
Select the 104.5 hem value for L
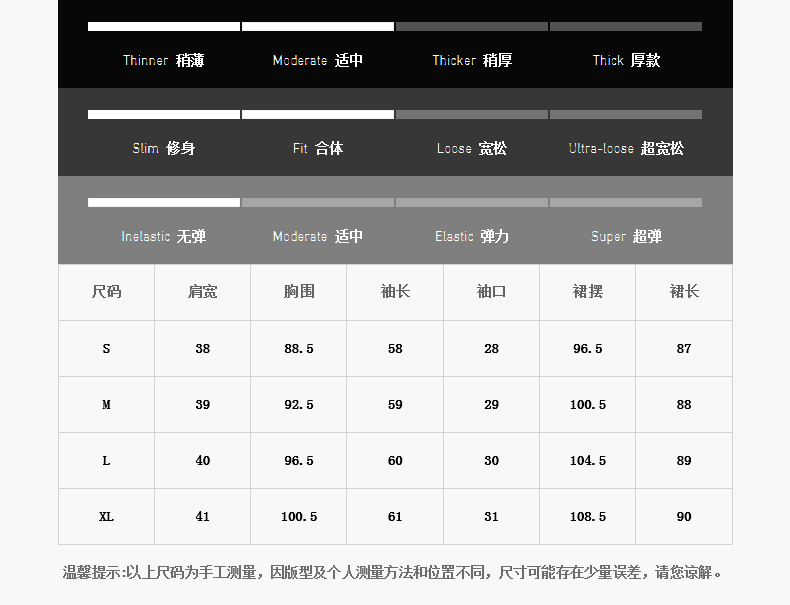click(588, 461)
